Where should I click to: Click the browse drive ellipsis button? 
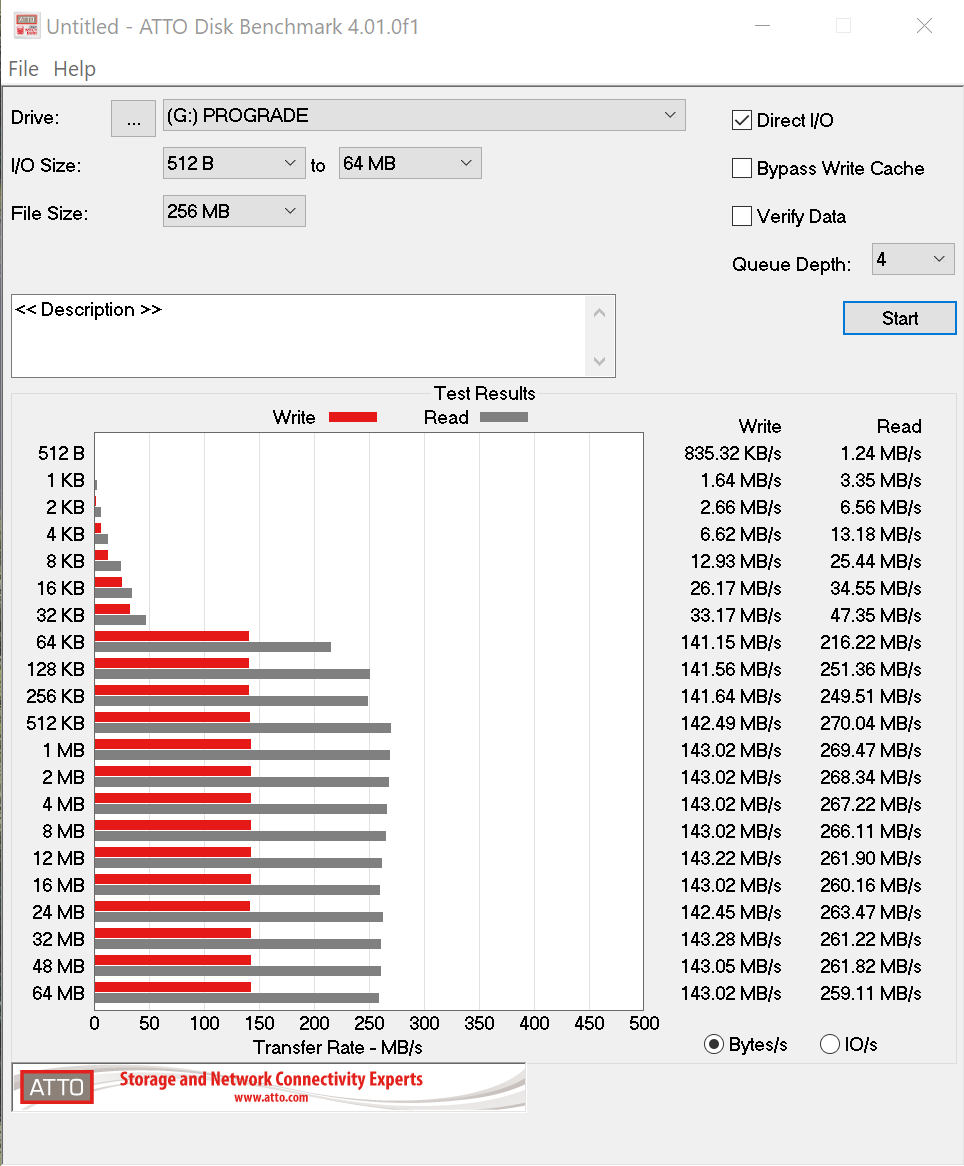pyautogui.click(x=133, y=118)
